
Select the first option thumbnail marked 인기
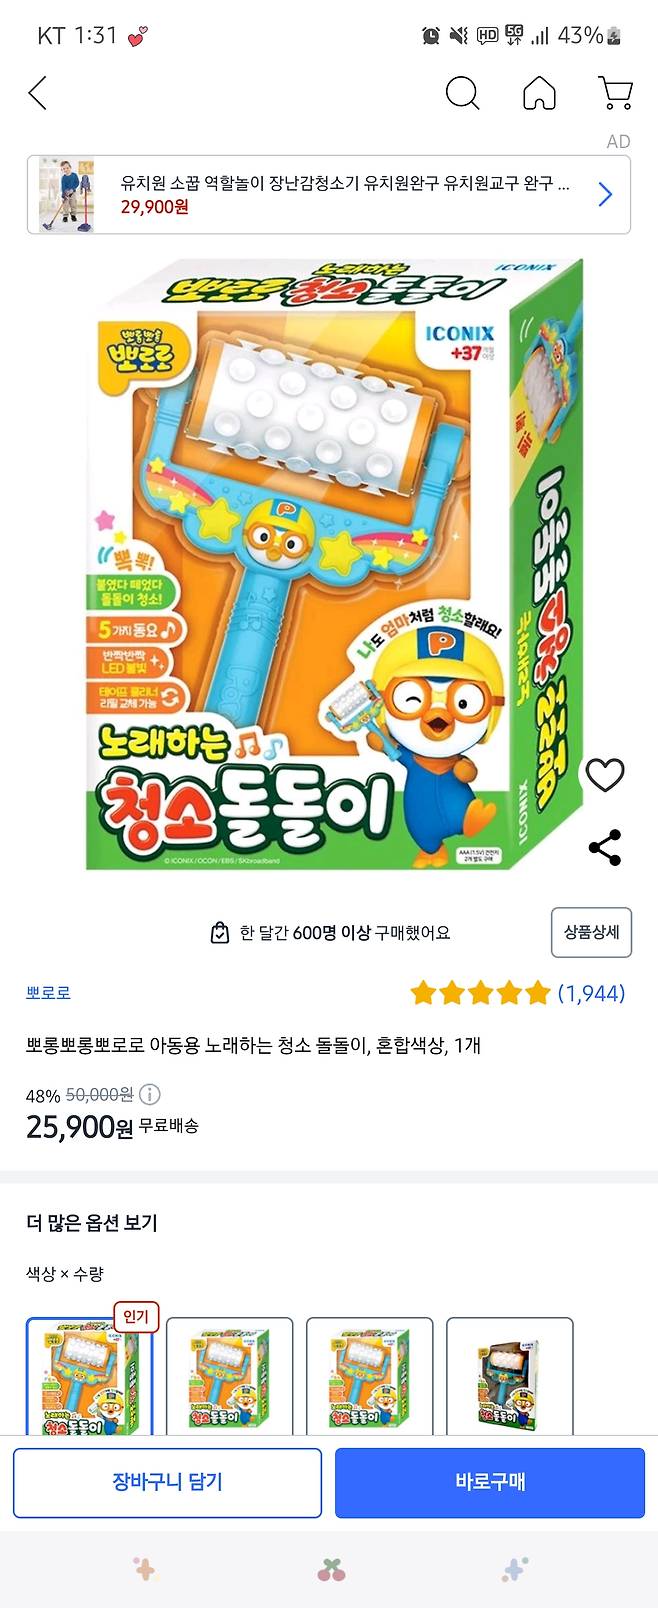click(x=89, y=1377)
